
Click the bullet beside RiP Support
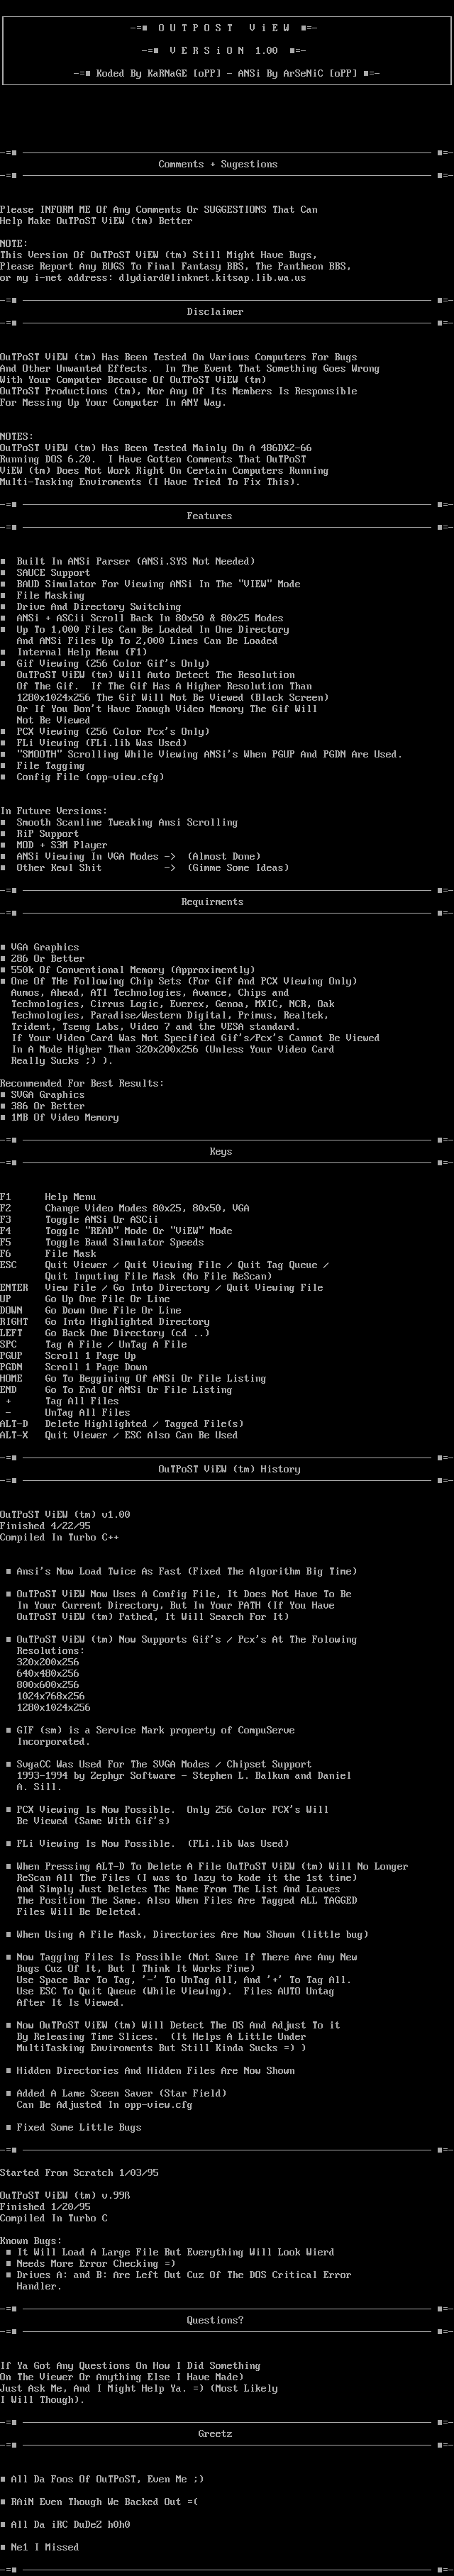coord(3,834)
